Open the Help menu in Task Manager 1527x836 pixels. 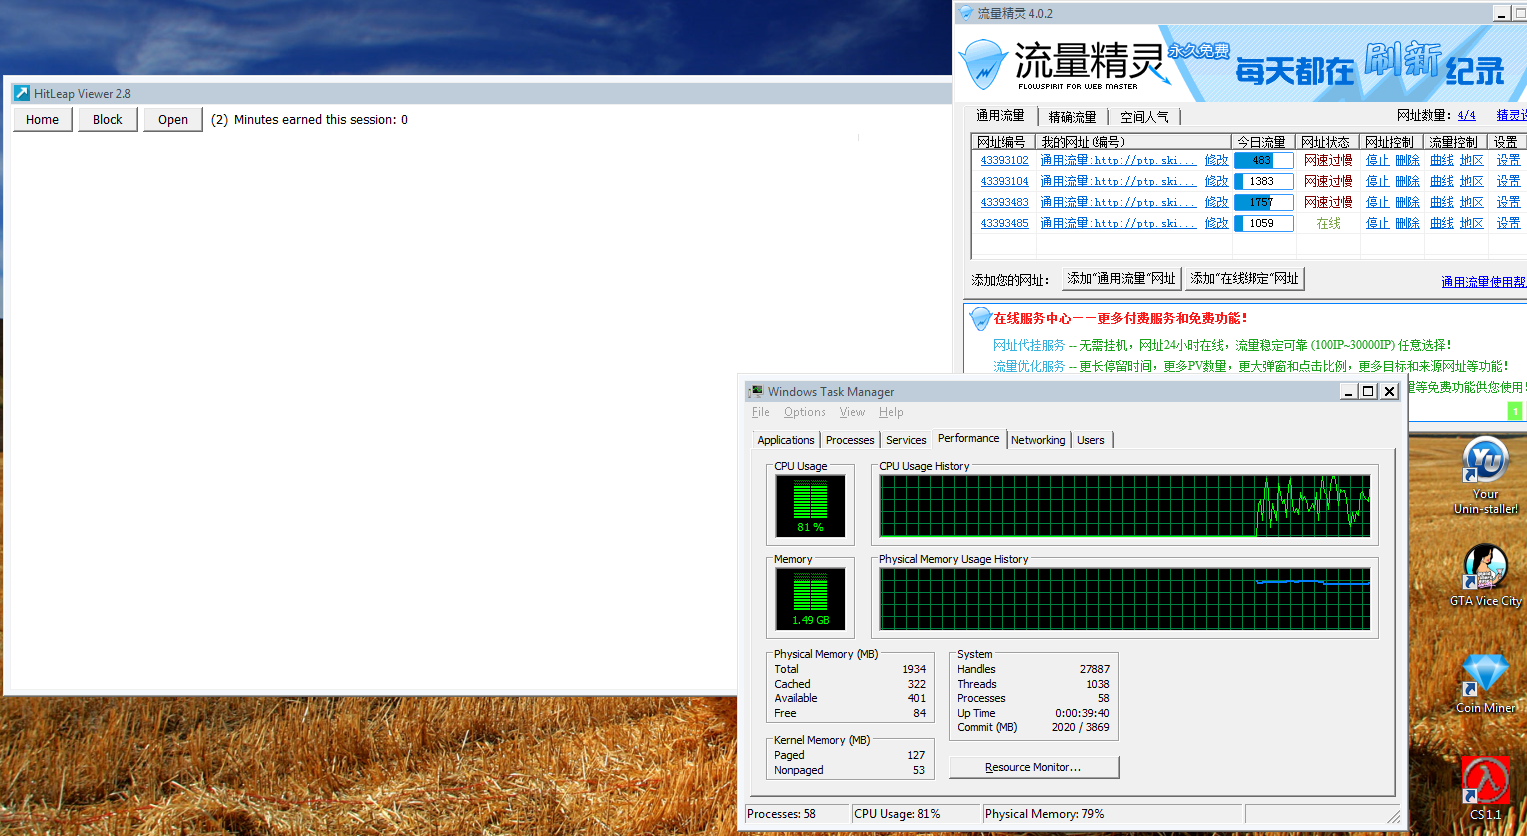(x=891, y=412)
